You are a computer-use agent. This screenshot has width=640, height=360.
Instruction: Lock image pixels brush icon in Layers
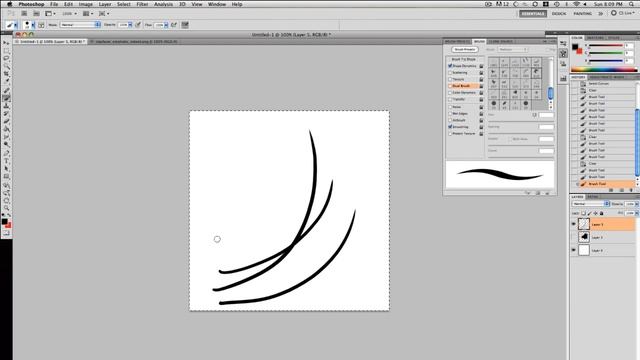pyautogui.click(x=589, y=213)
